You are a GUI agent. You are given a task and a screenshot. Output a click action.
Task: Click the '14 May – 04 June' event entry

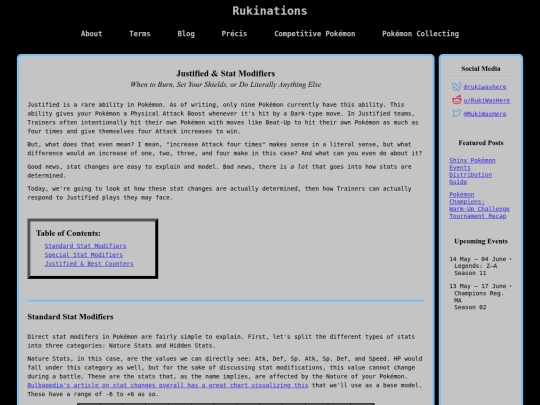(480, 266)
